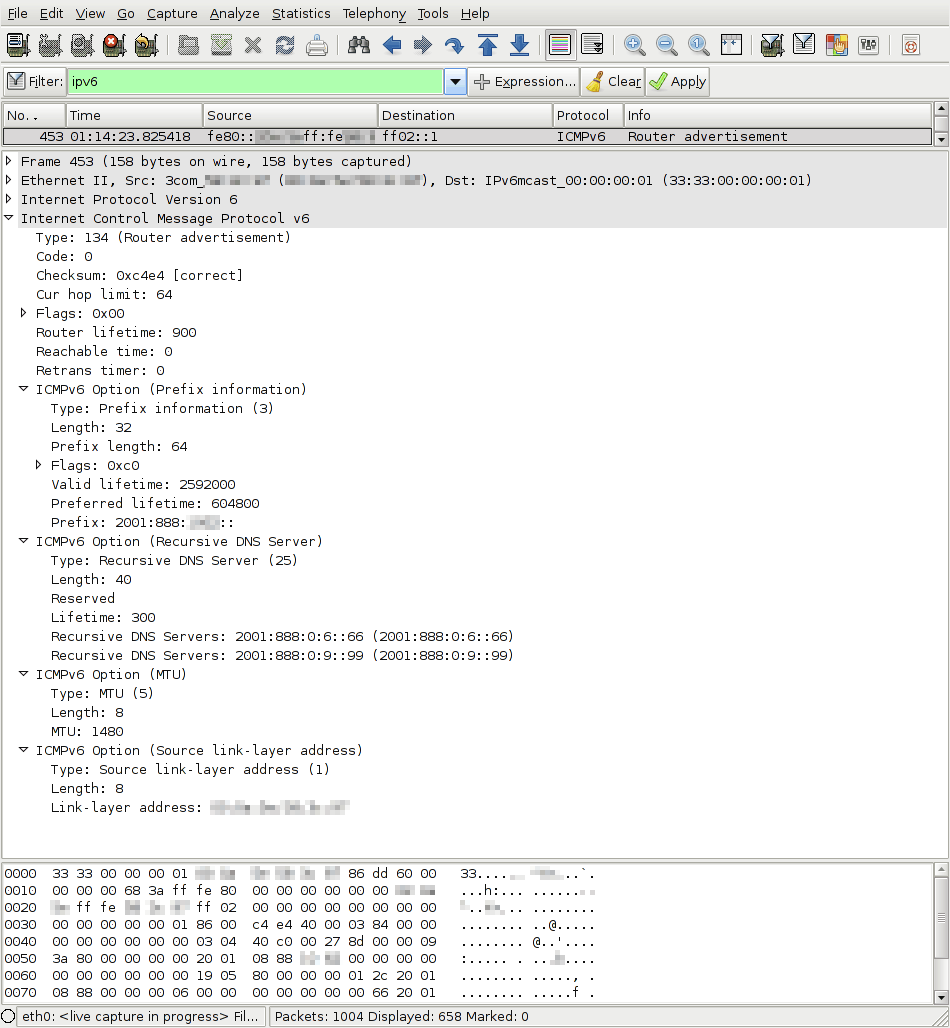Viewport: 950px width, 1028px height.
Task: Open preferences dialog icon
Action: (869, 45)
